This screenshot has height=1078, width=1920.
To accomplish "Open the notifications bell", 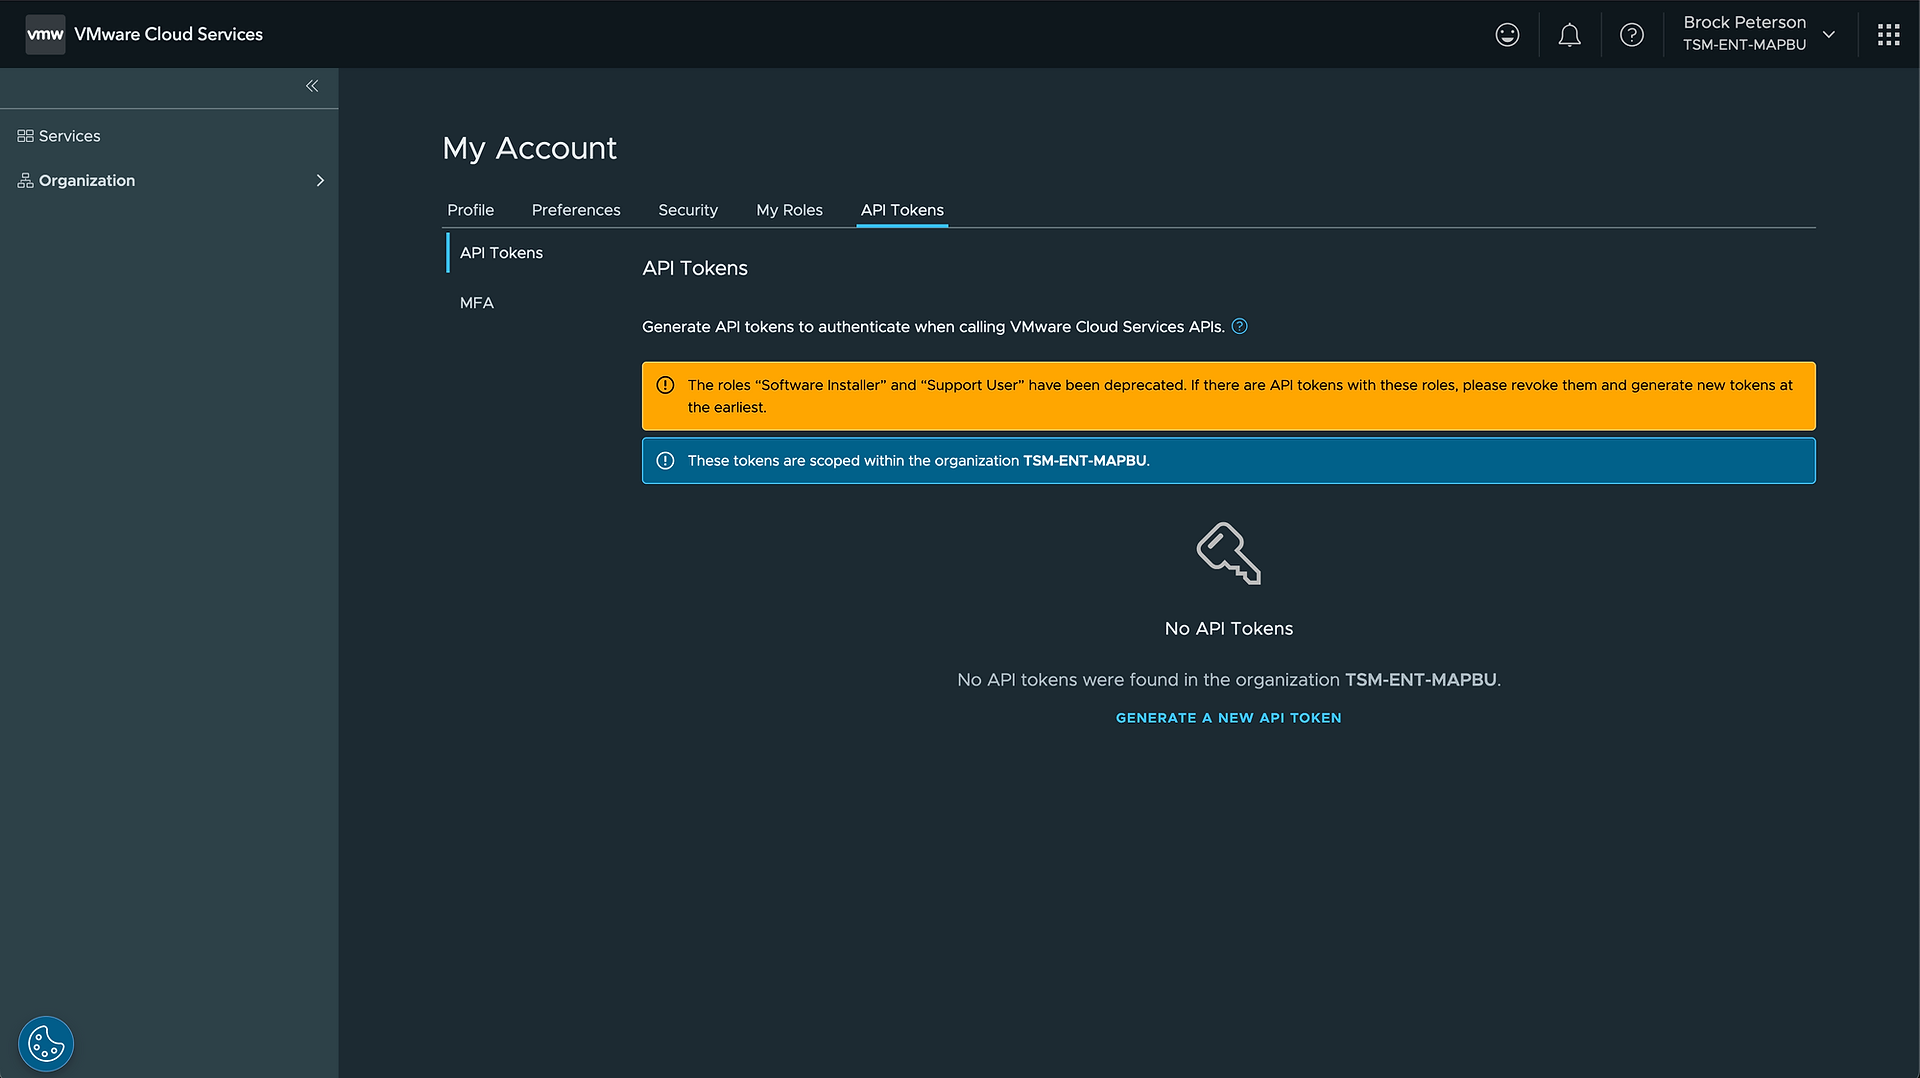I will pos(1570,35).
